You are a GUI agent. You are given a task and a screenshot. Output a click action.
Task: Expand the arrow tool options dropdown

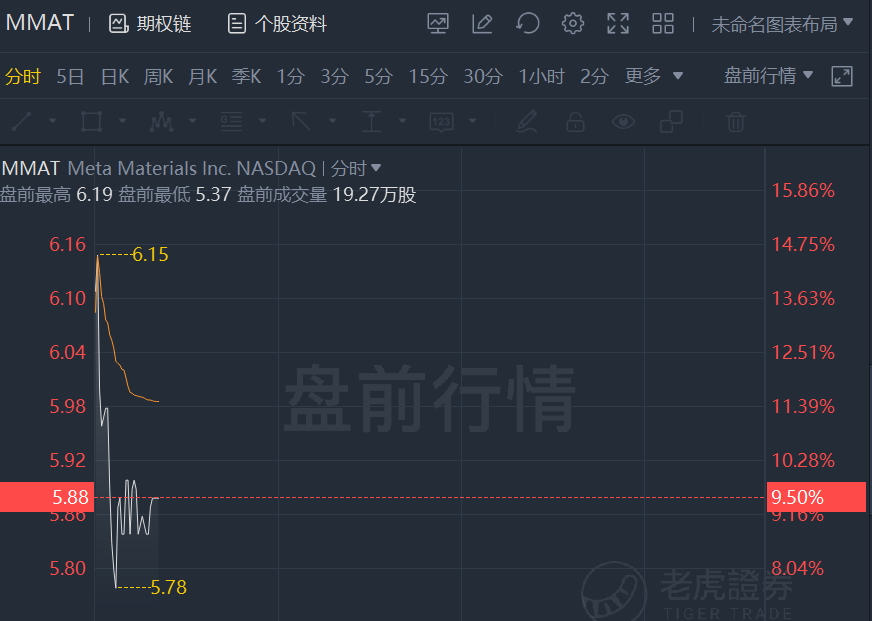tap(333, 121)
